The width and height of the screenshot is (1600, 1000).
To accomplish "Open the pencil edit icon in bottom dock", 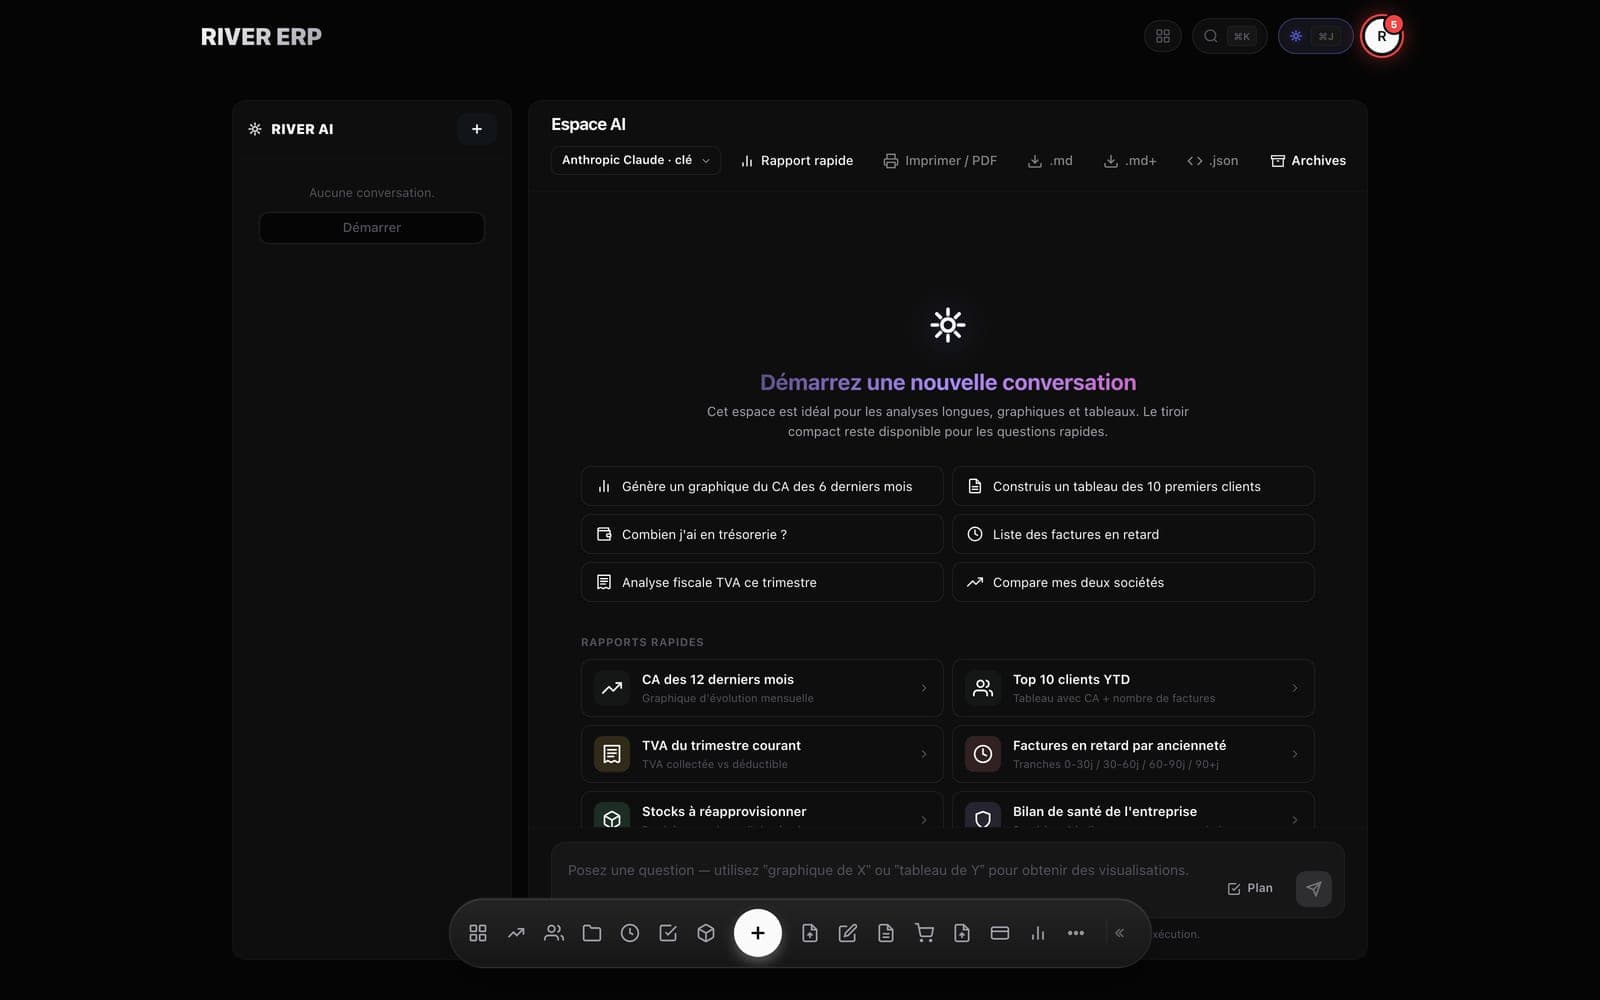I will [x=848, y=933].
